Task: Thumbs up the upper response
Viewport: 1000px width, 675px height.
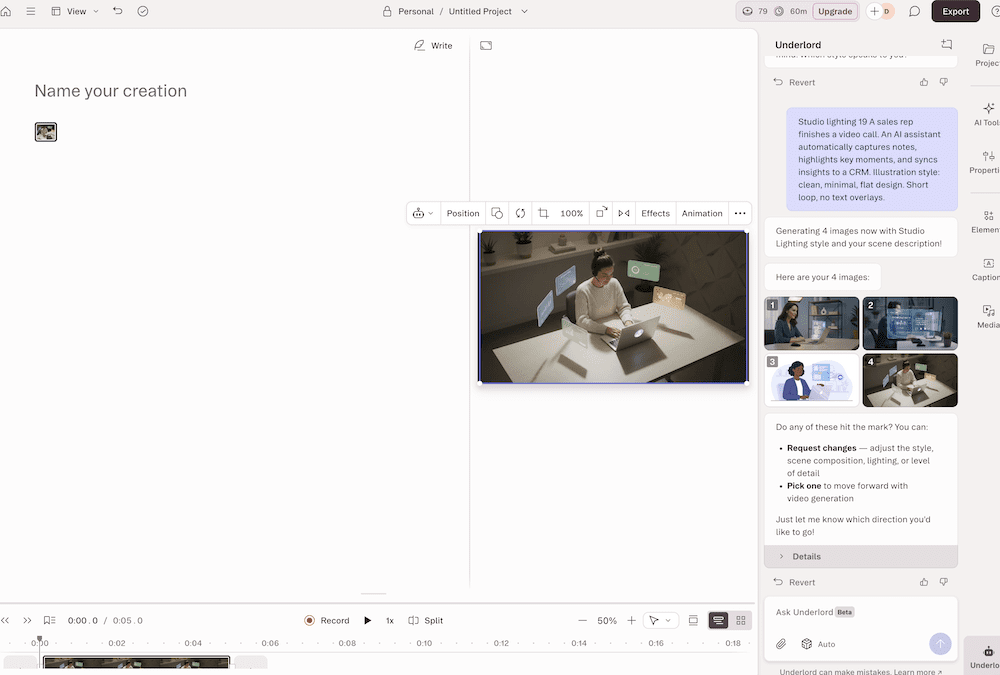Action: click(x=924, y=82)
